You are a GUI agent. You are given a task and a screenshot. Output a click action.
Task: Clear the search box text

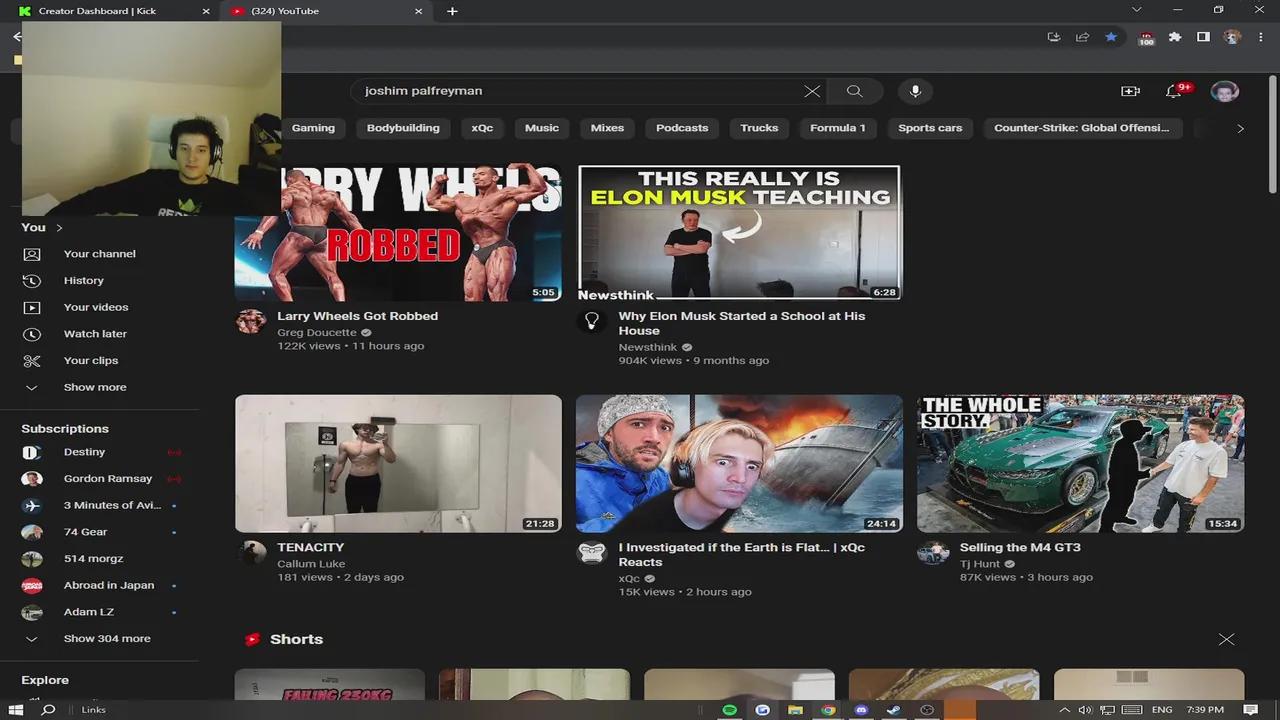[x=812, y=91]
